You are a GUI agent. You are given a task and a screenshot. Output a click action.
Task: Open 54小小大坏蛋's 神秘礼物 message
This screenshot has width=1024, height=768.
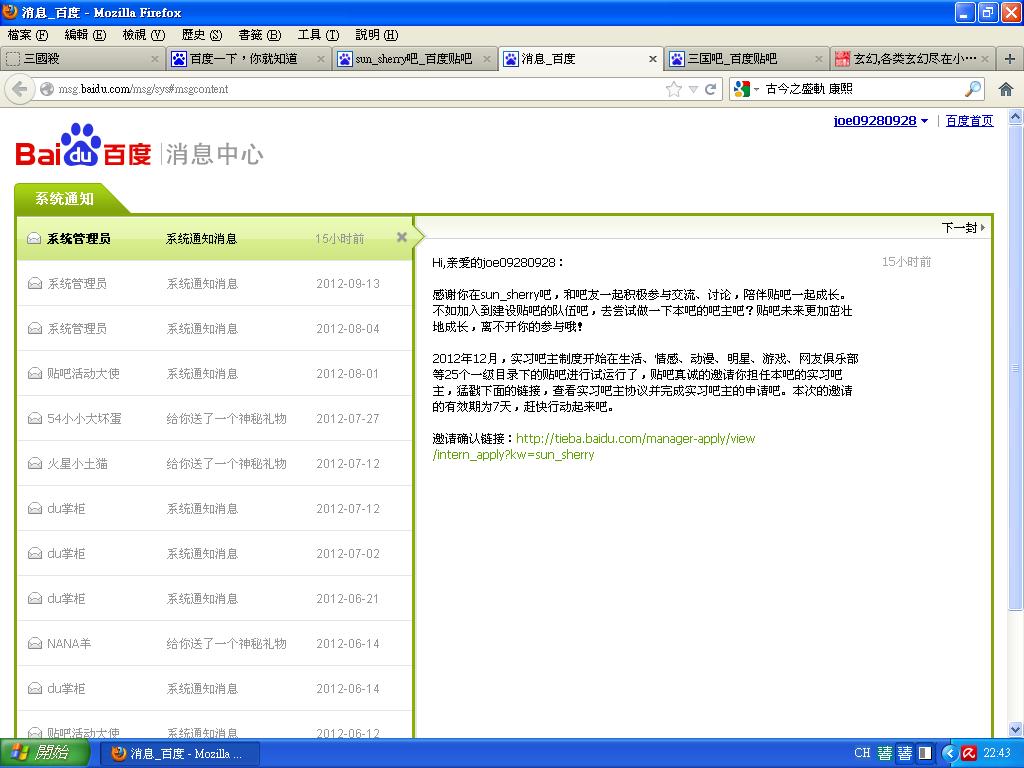click(214, 419)
